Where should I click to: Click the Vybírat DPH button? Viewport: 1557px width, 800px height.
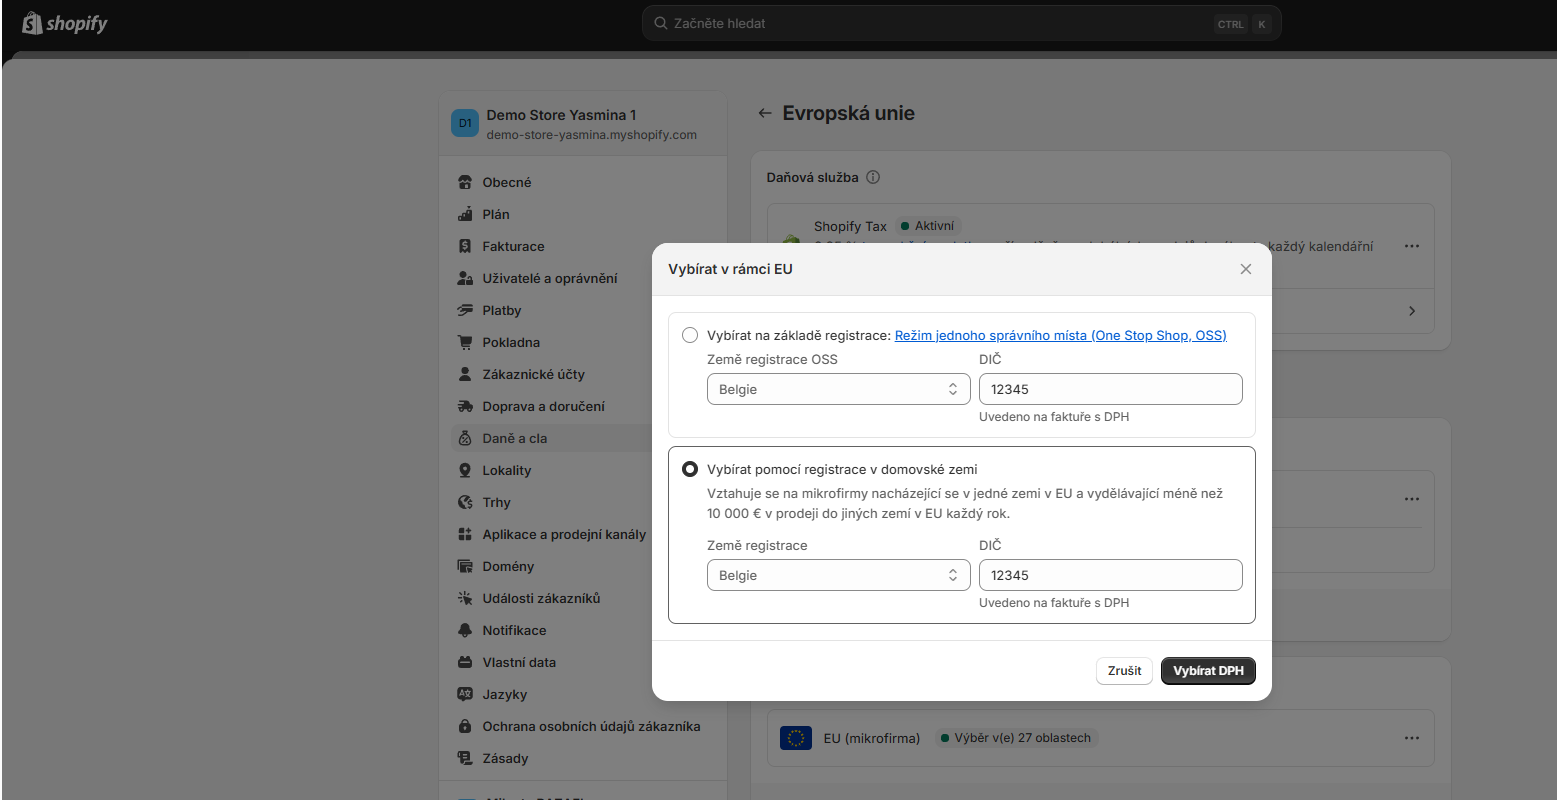click(1208, 671)
